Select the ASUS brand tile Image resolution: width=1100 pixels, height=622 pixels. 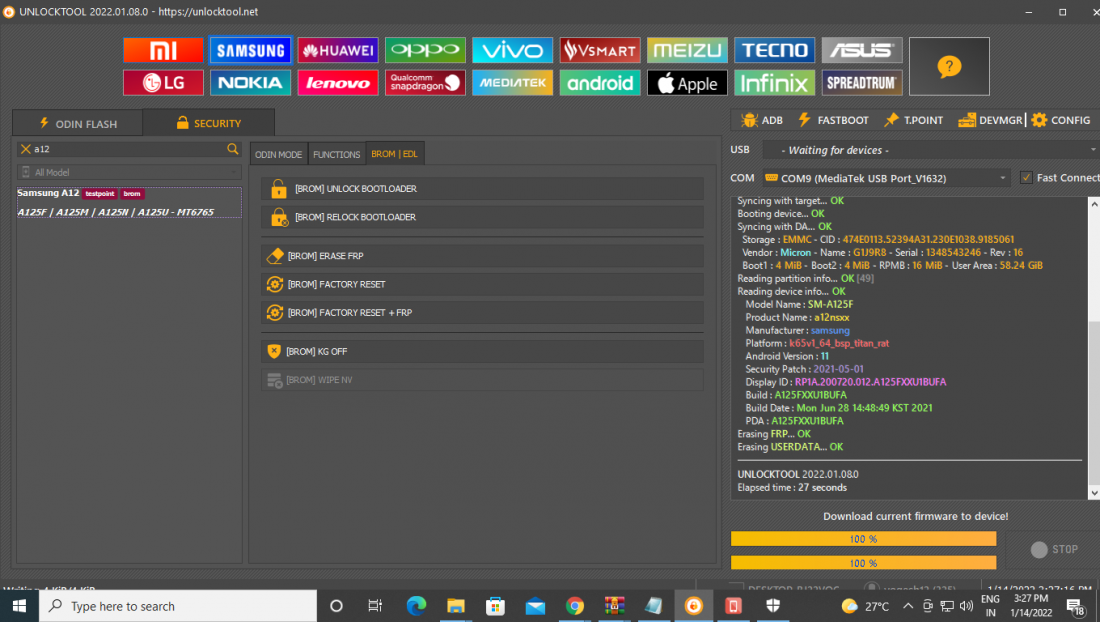pos(862,50)
